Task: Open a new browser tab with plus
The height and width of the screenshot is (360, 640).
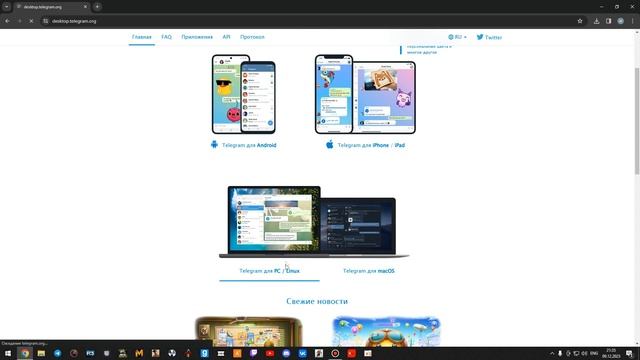Action: pos(97,7)
